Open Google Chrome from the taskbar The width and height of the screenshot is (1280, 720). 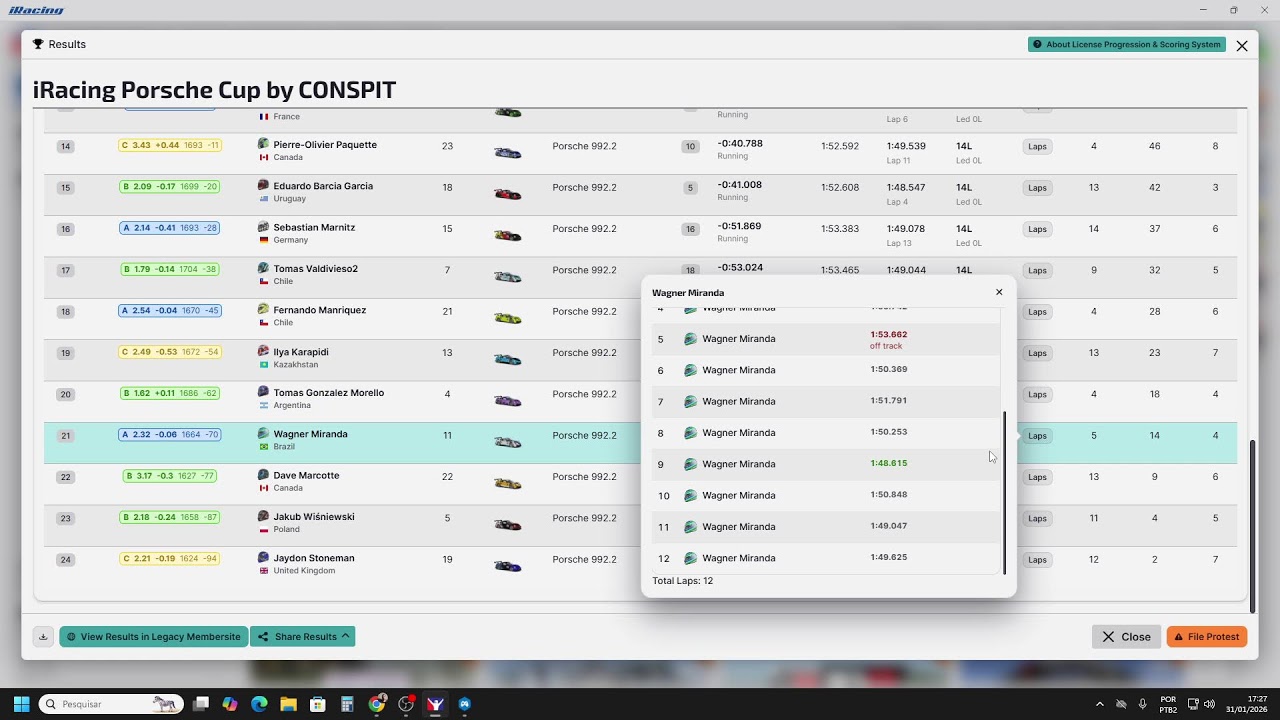click(x=377, y=704)
